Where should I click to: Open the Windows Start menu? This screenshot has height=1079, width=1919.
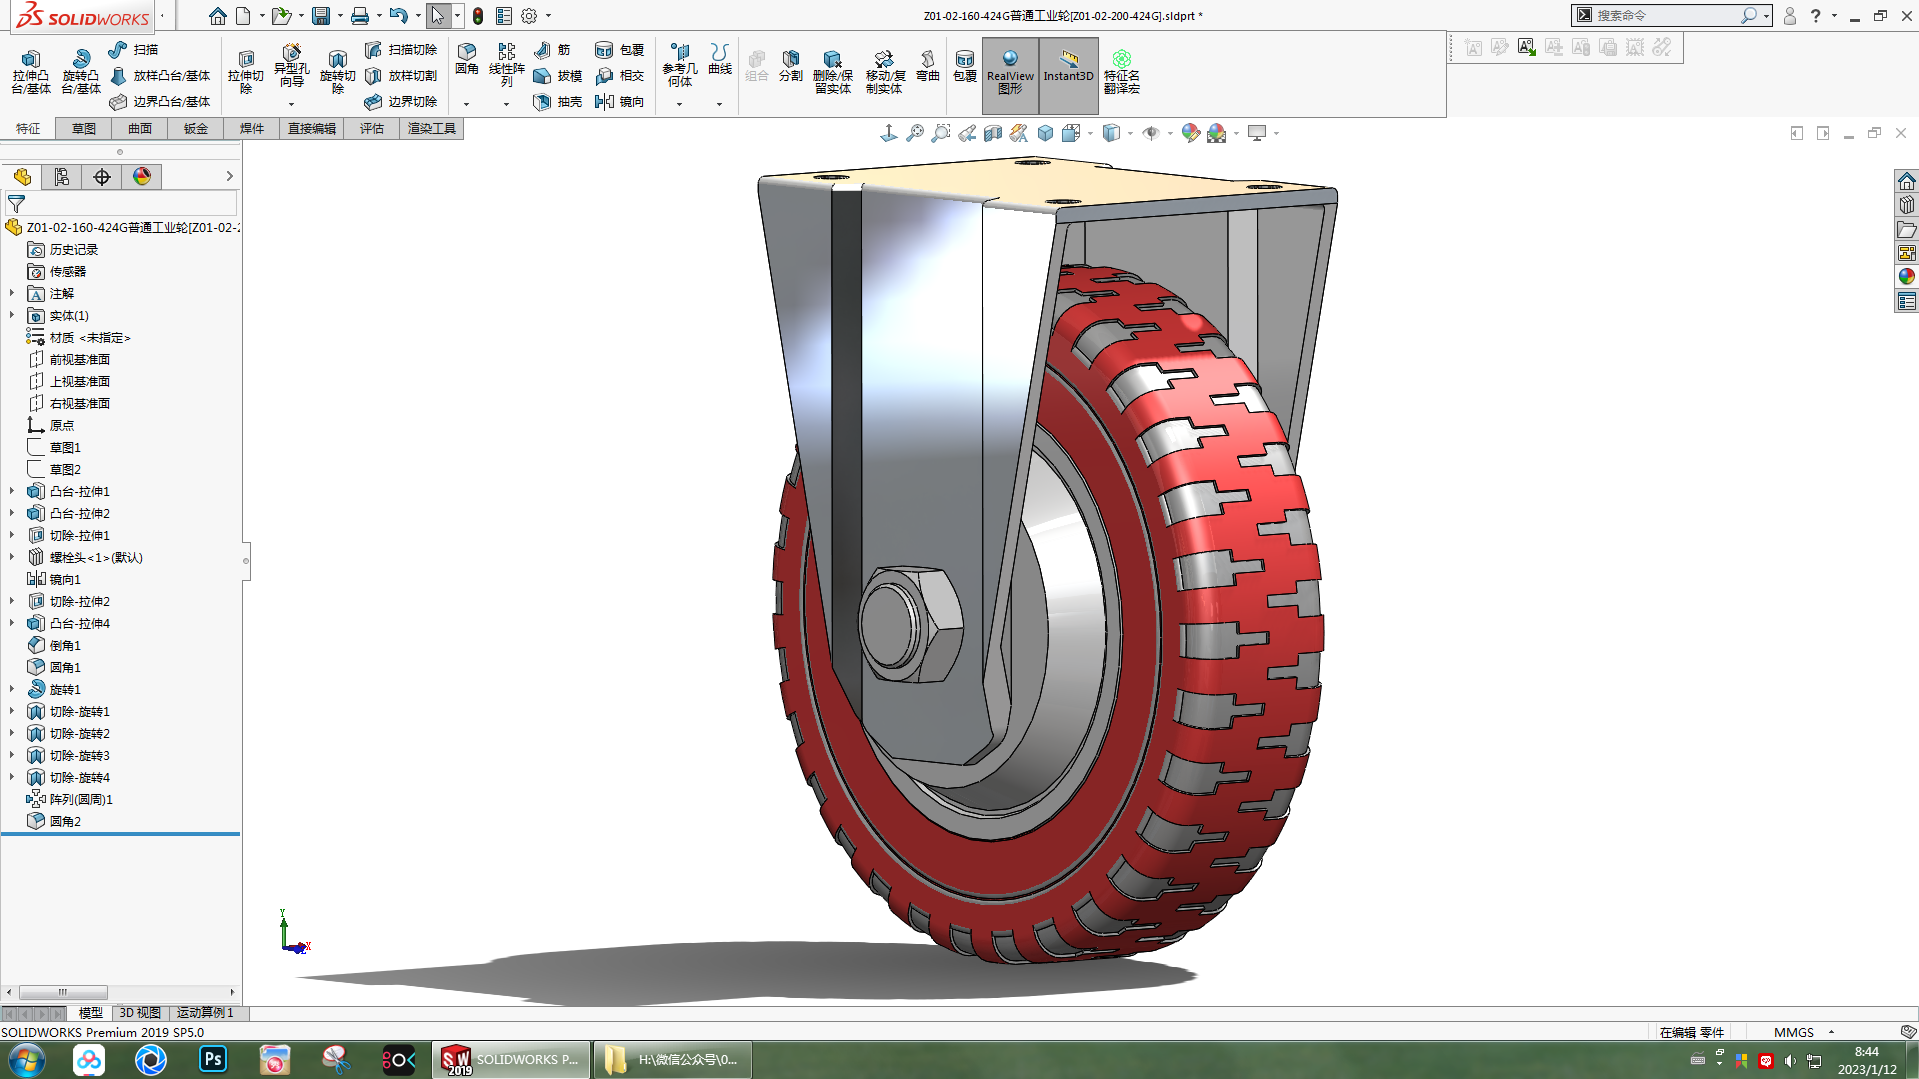(27, 1059)
